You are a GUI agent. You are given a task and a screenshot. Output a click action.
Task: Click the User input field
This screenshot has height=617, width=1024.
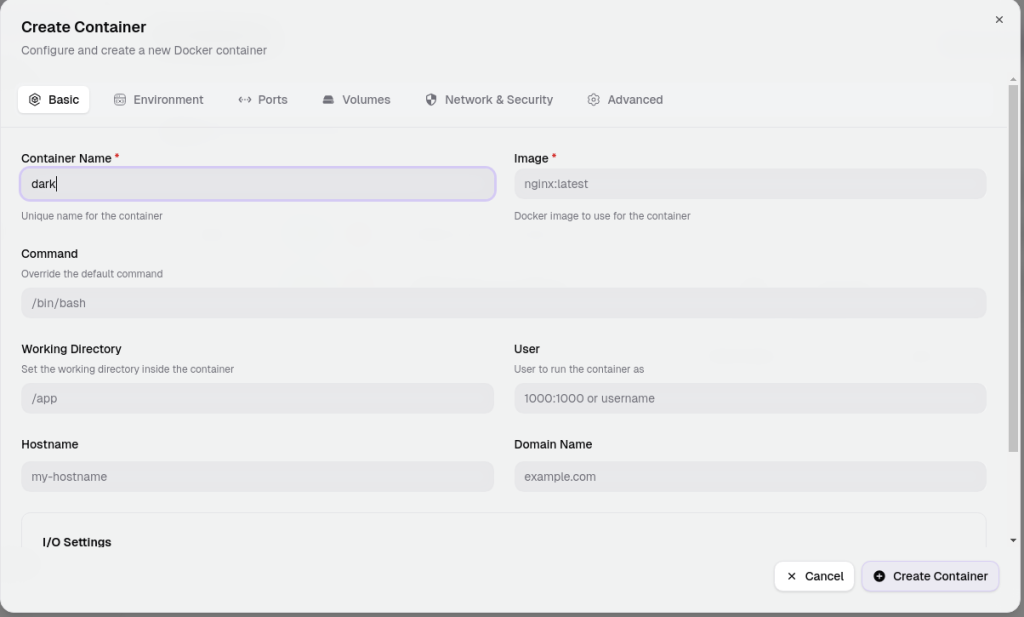click(750, 398)
